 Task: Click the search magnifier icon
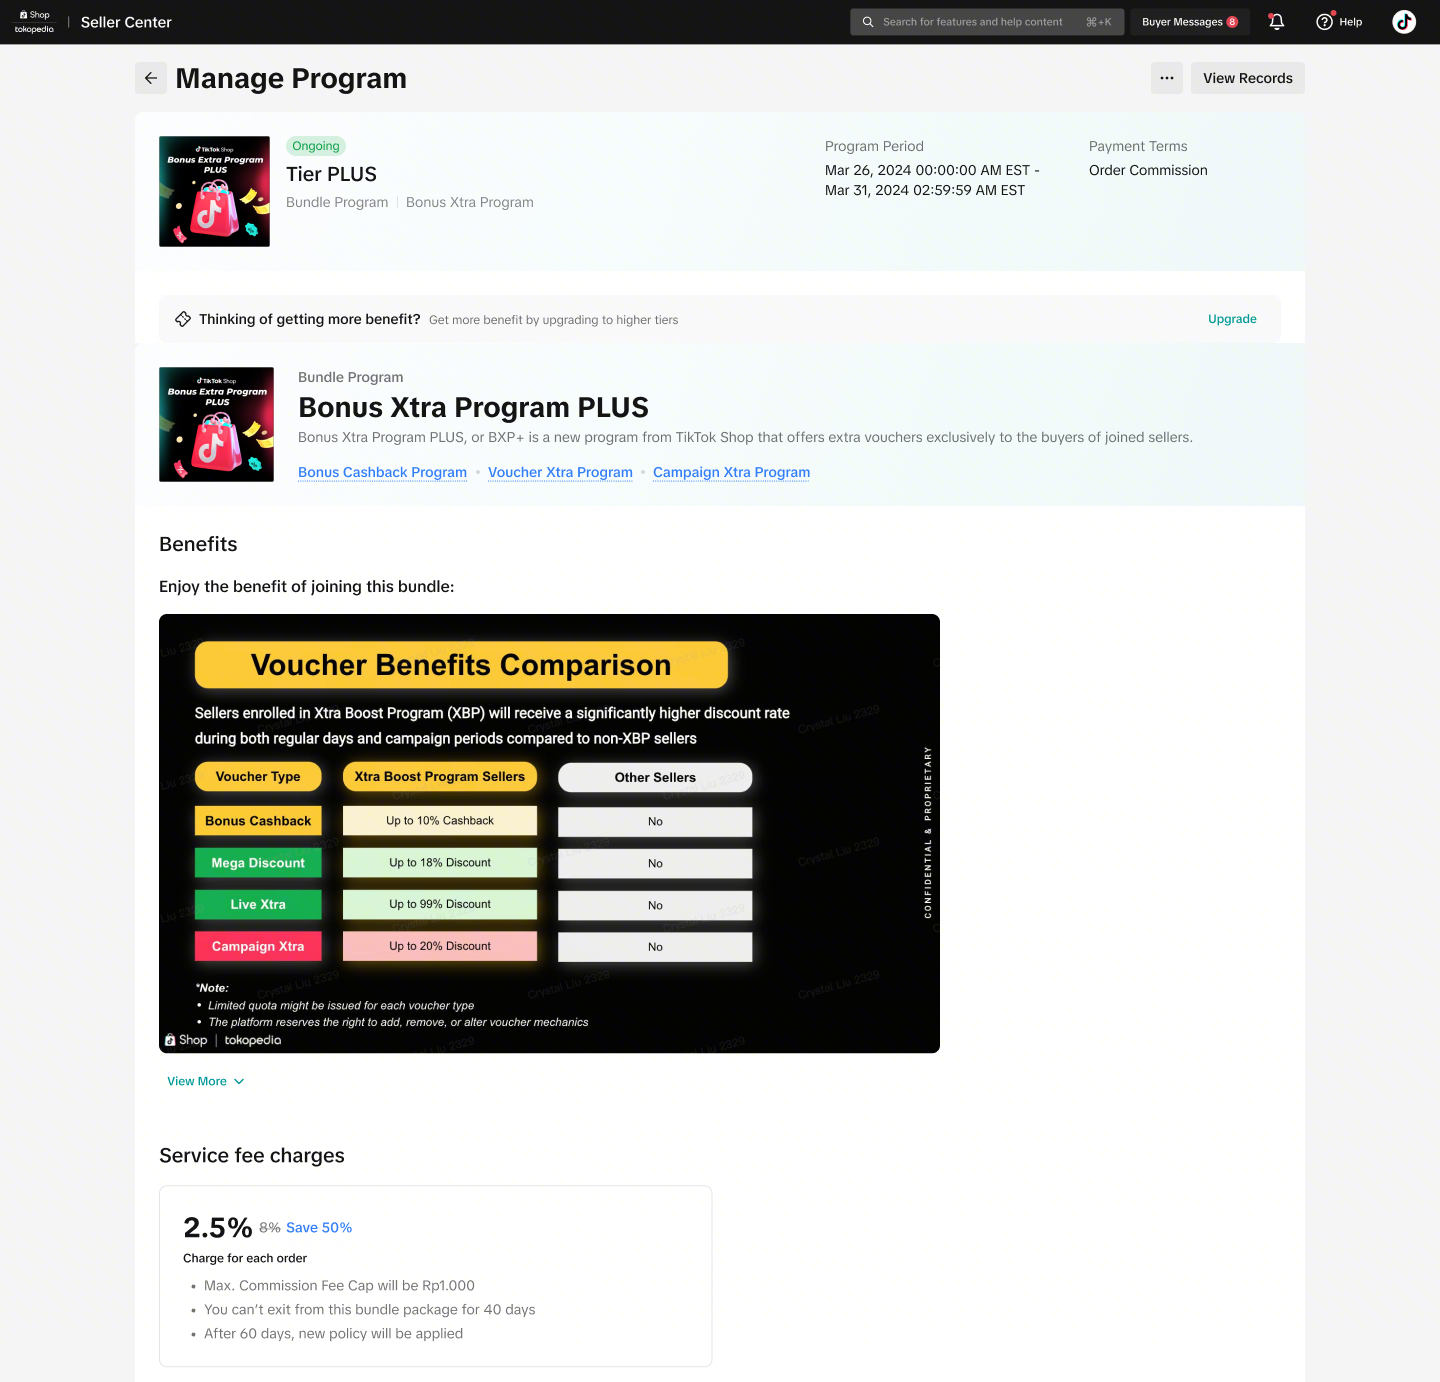868,22
